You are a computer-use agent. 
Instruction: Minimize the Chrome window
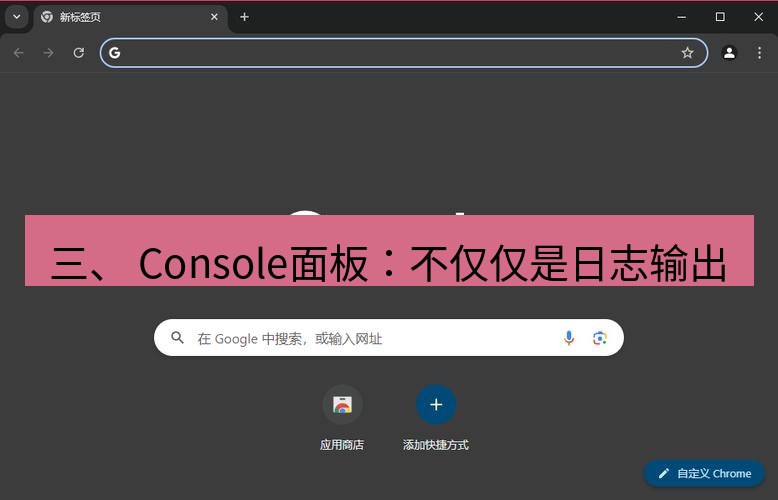pyautogui.click(x=682, y=17)
